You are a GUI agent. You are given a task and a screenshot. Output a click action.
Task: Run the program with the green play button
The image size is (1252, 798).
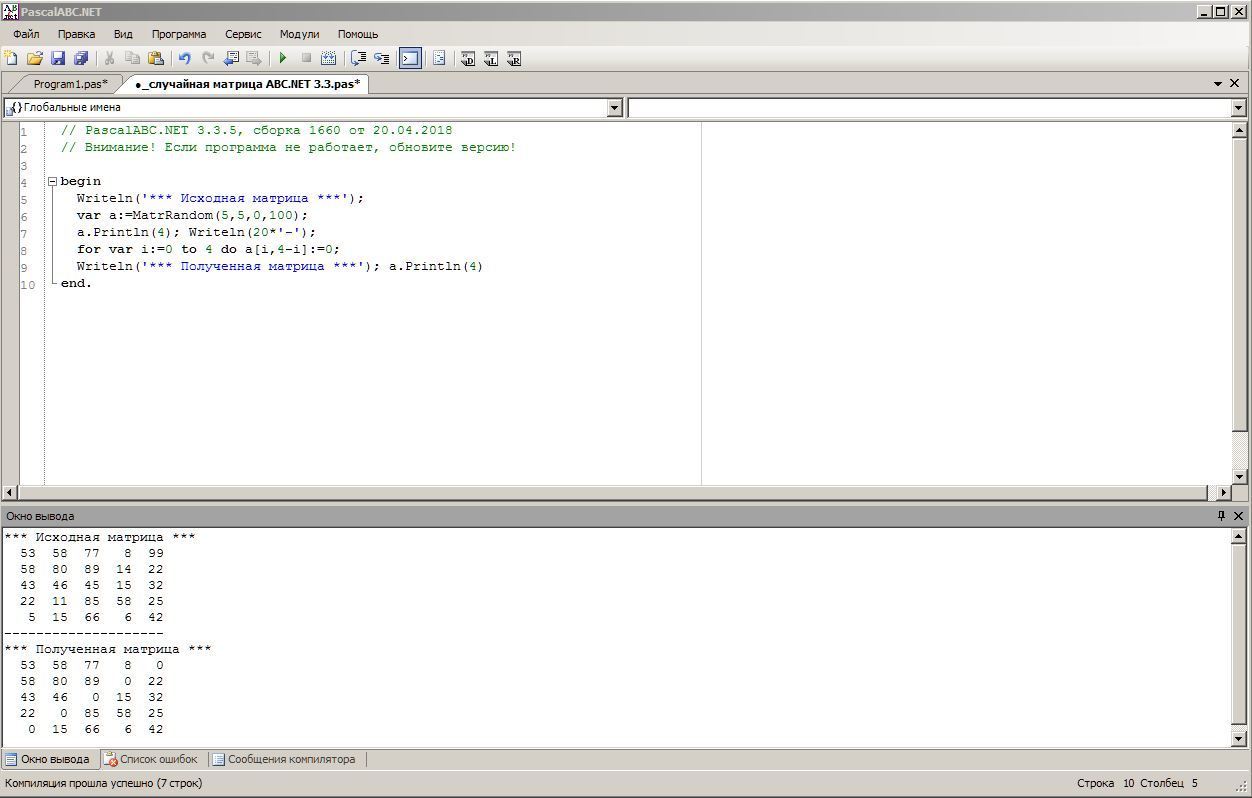coord(283,59)
